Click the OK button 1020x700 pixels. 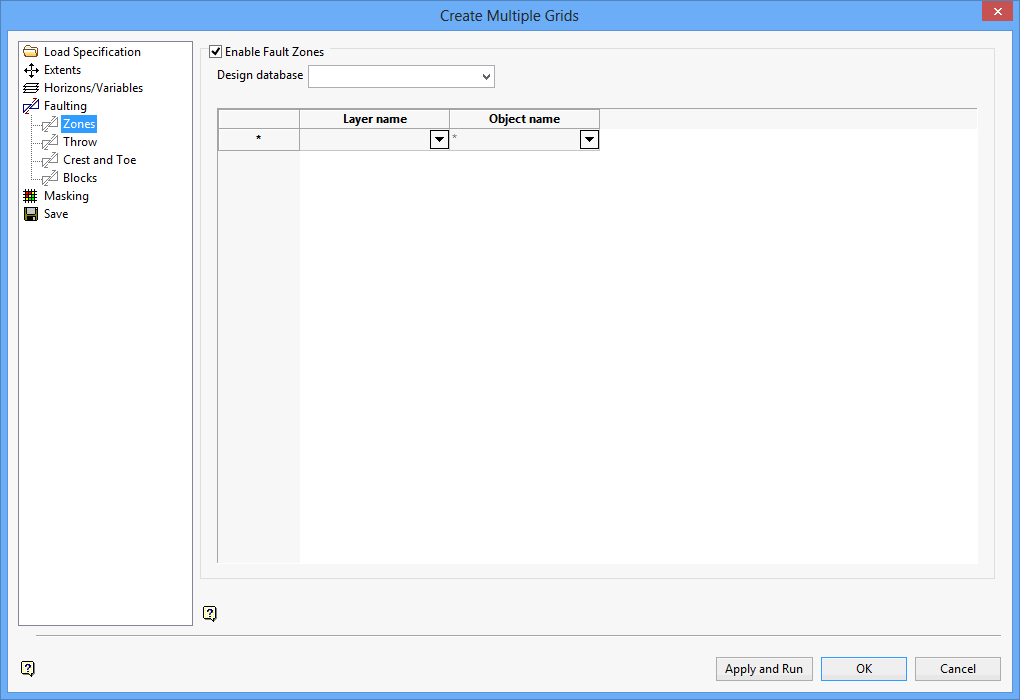[x=864, y=669]
